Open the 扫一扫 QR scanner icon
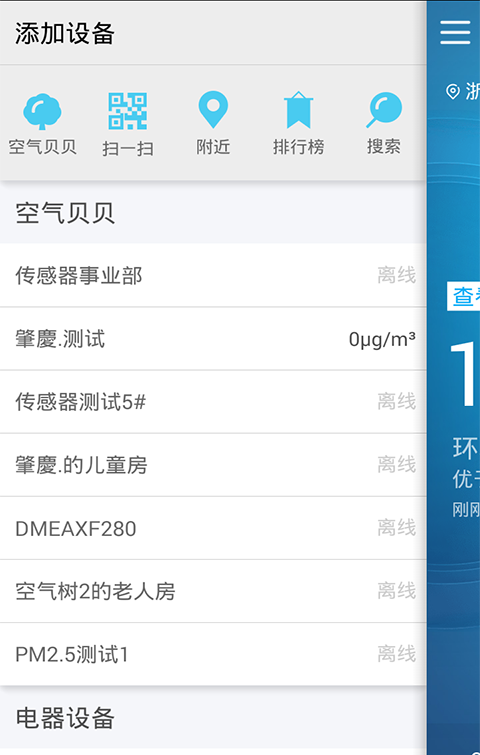The height and width of the screenshot is (755, 480). coord(128,111)
